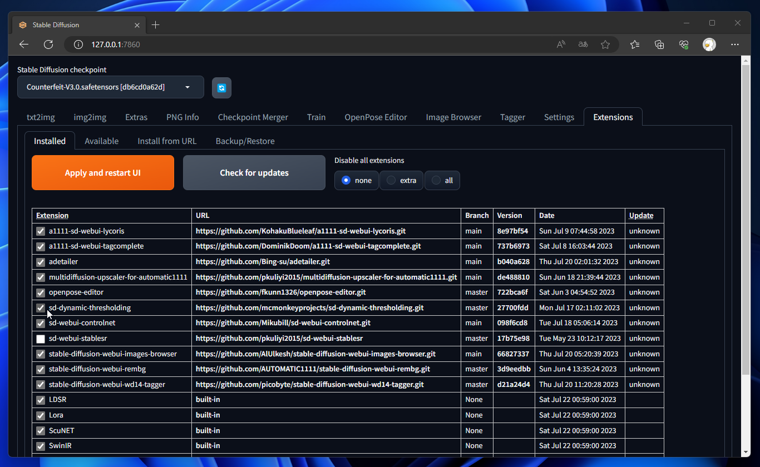Click the page vertical scrollbar
The height and width of the screenshot is (467, 760).
(745, 219)
